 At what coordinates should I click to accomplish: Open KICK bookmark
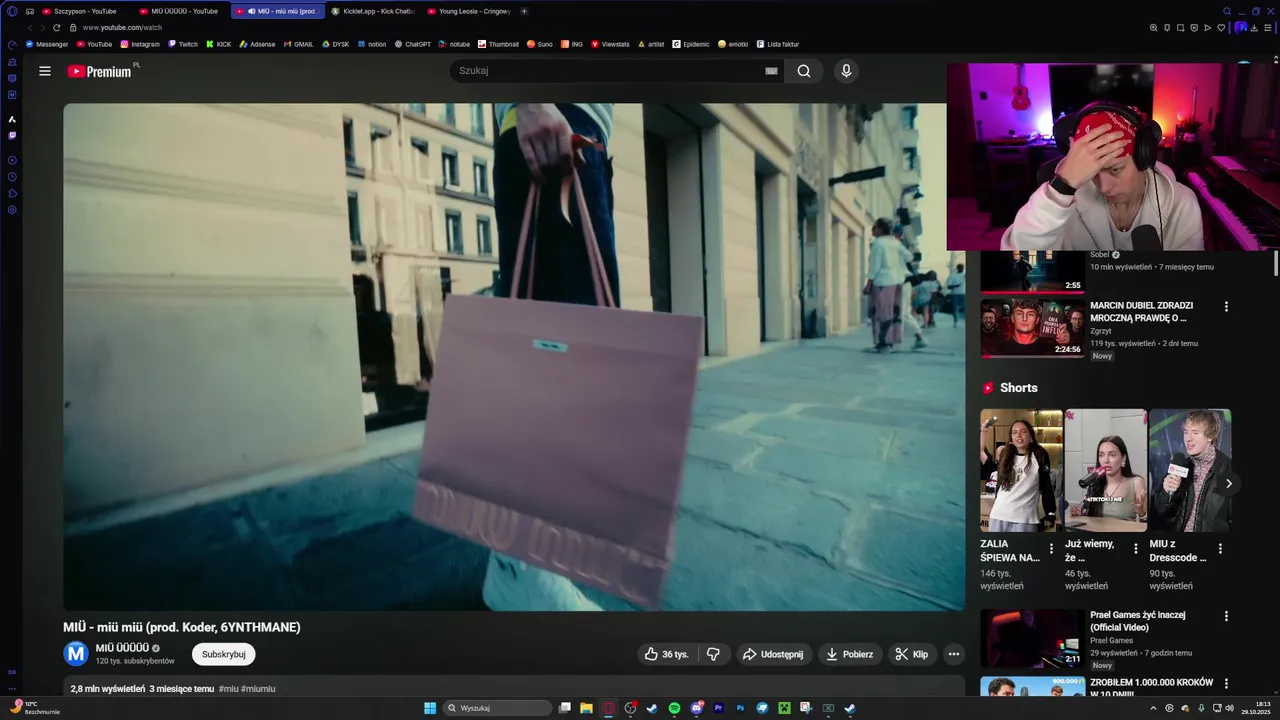(x=218, y=44)
